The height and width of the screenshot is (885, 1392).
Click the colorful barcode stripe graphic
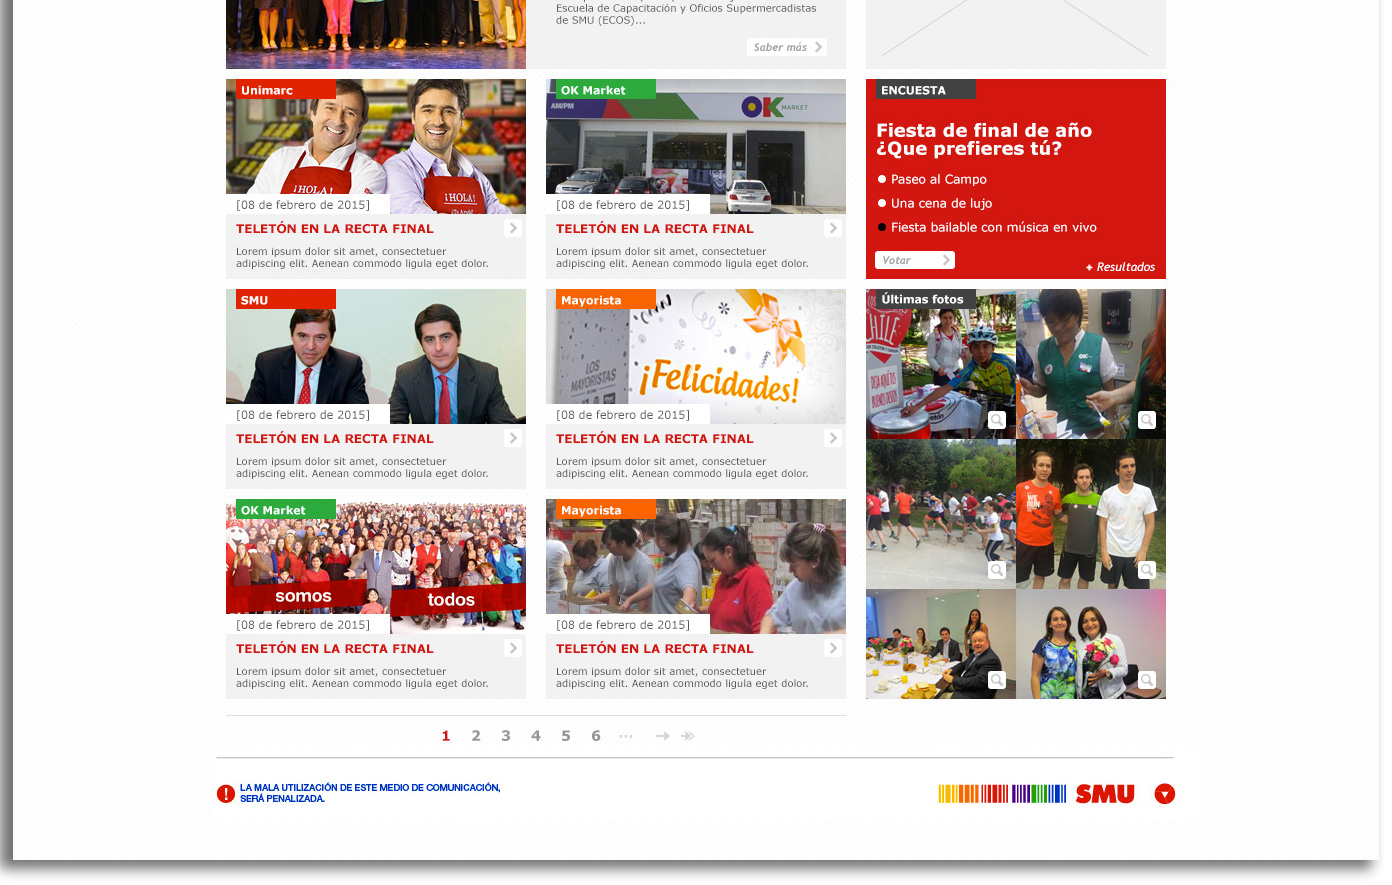[1002, 794]
